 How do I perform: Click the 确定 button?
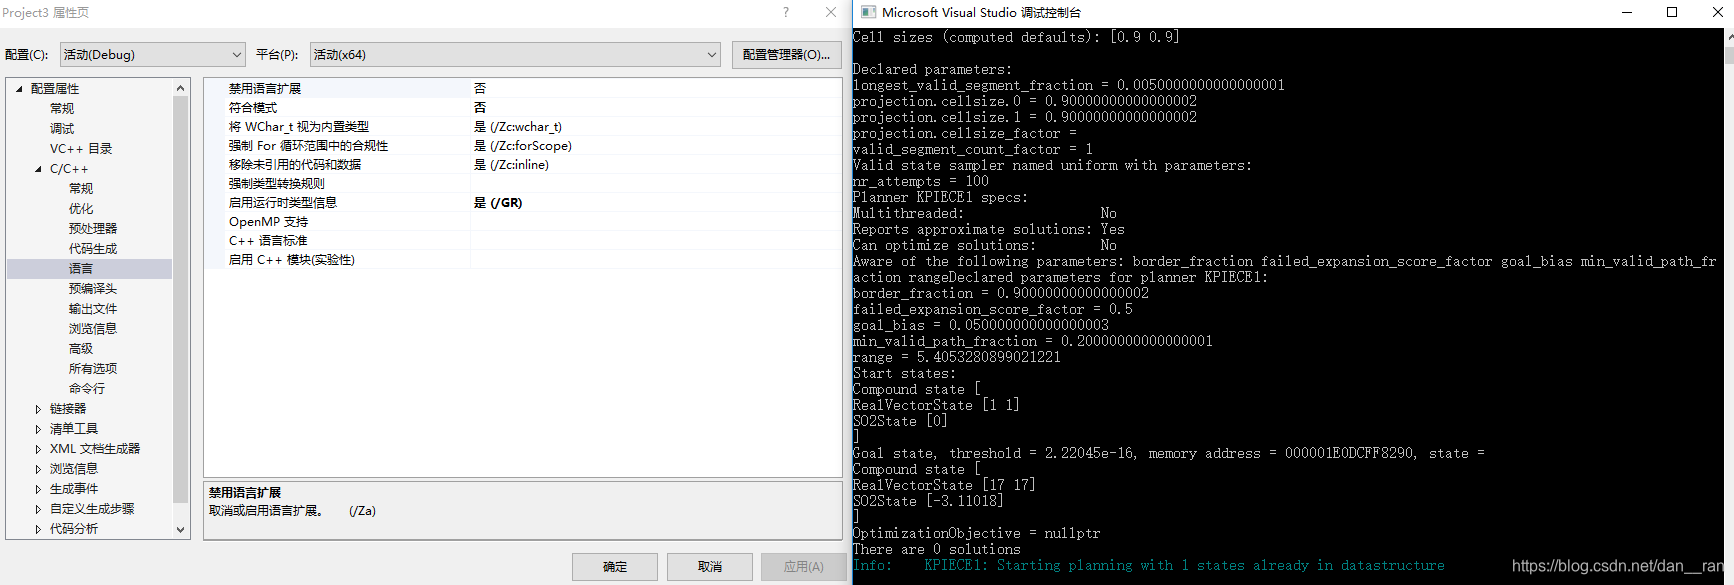(x=615, y=567)
